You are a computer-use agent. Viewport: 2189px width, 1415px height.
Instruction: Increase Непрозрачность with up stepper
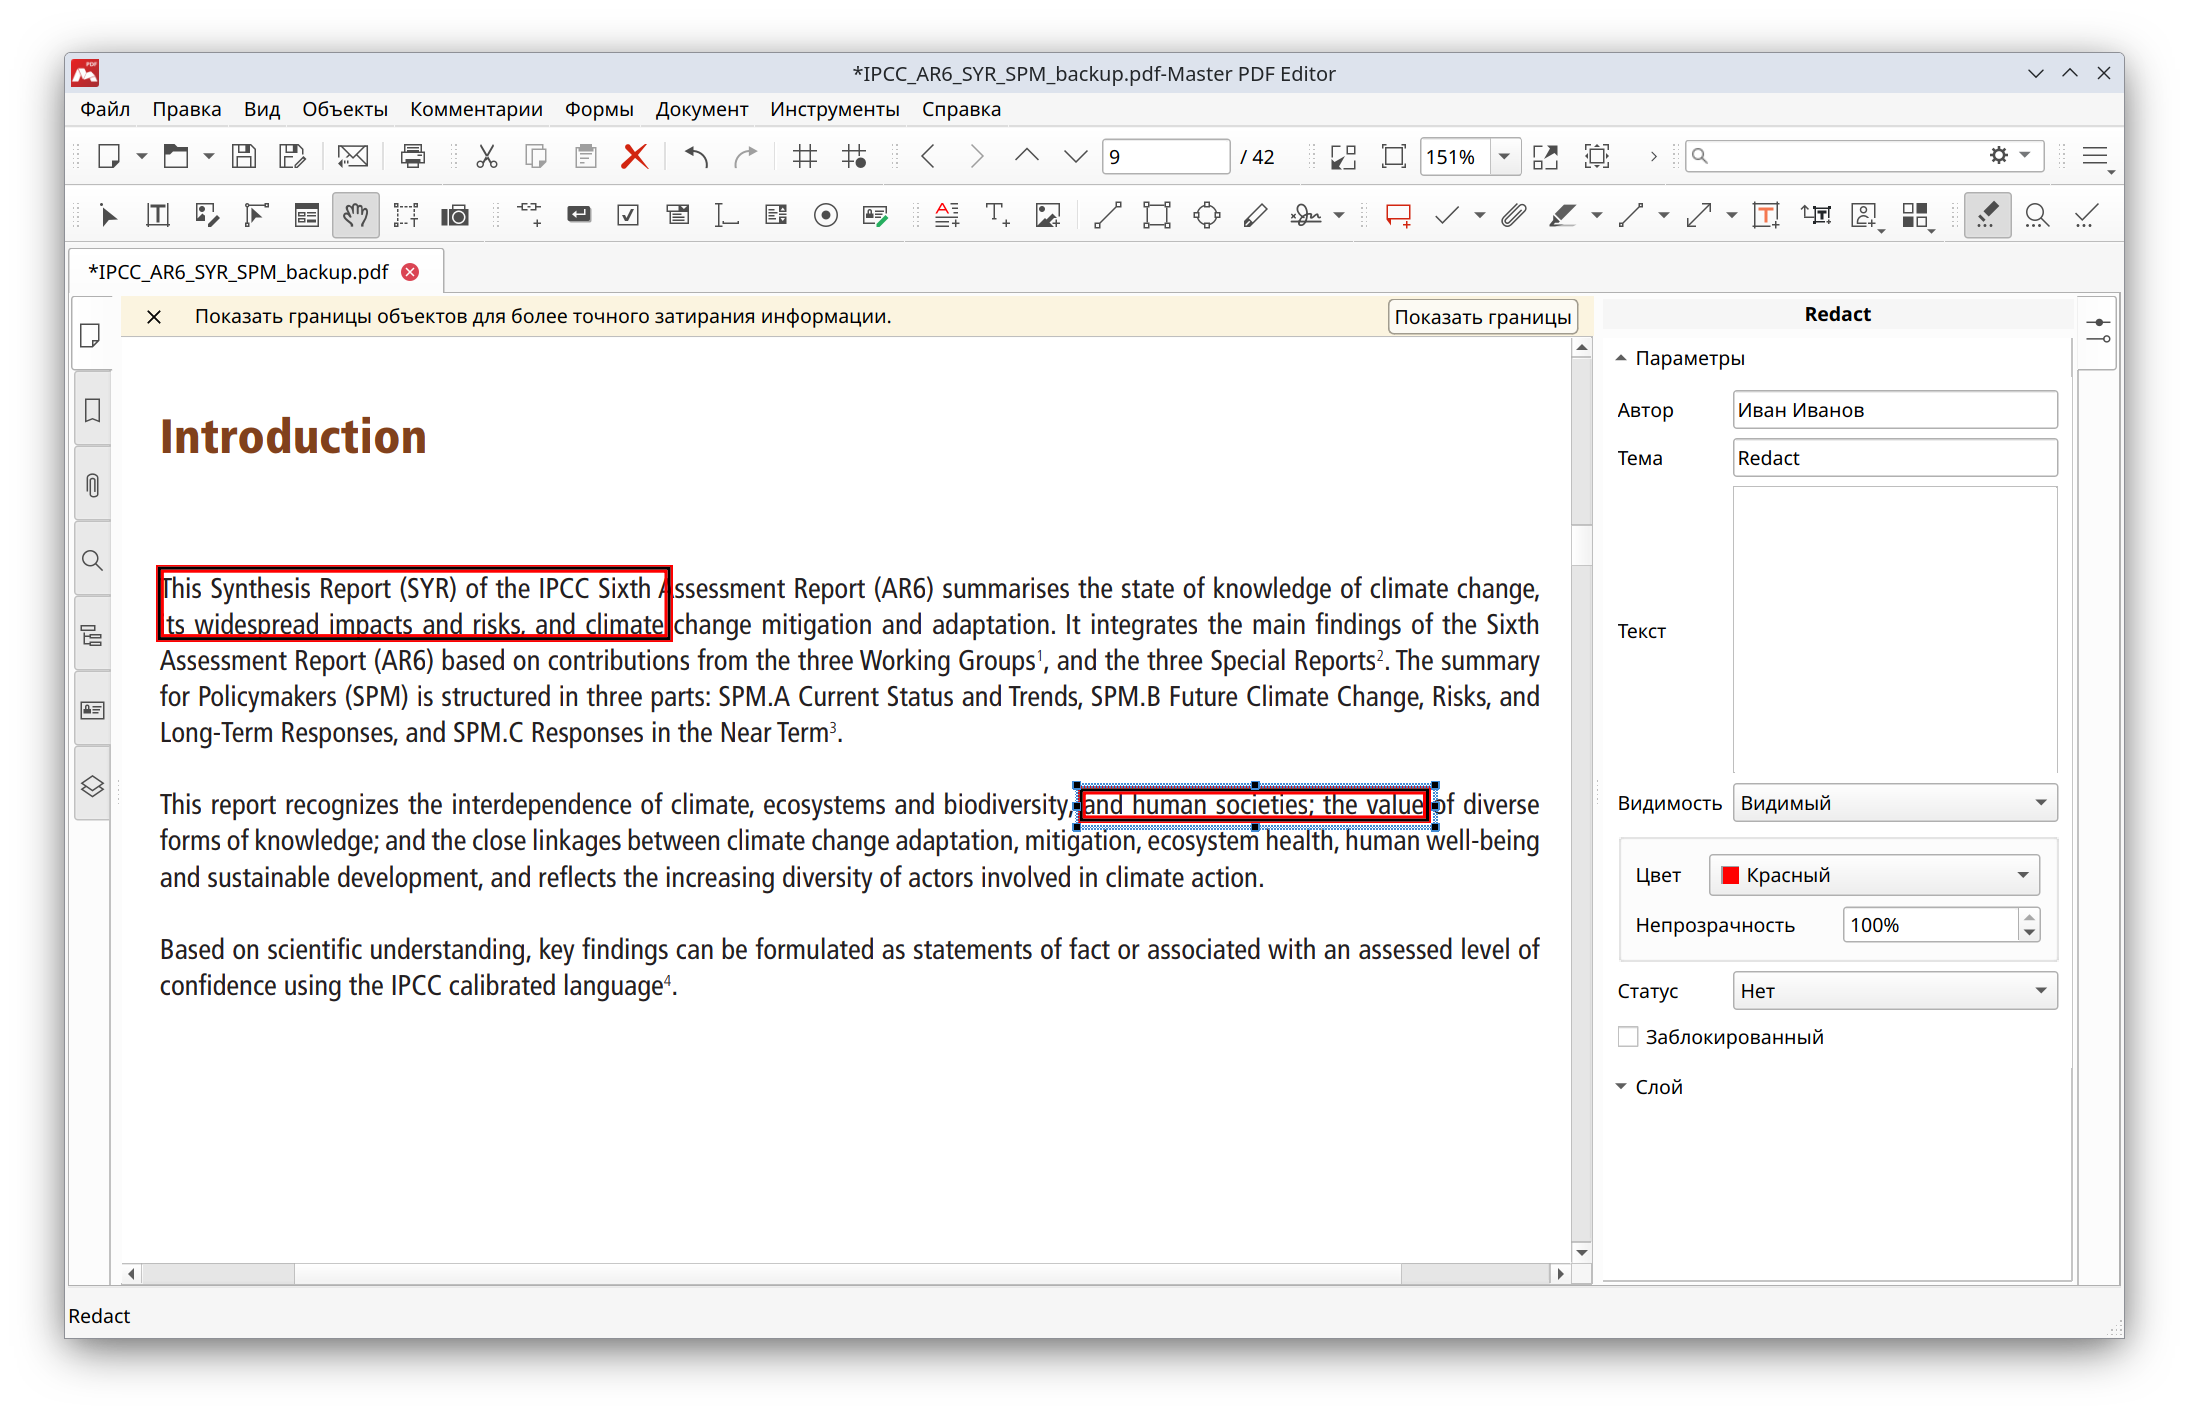tap(2029, 917)
